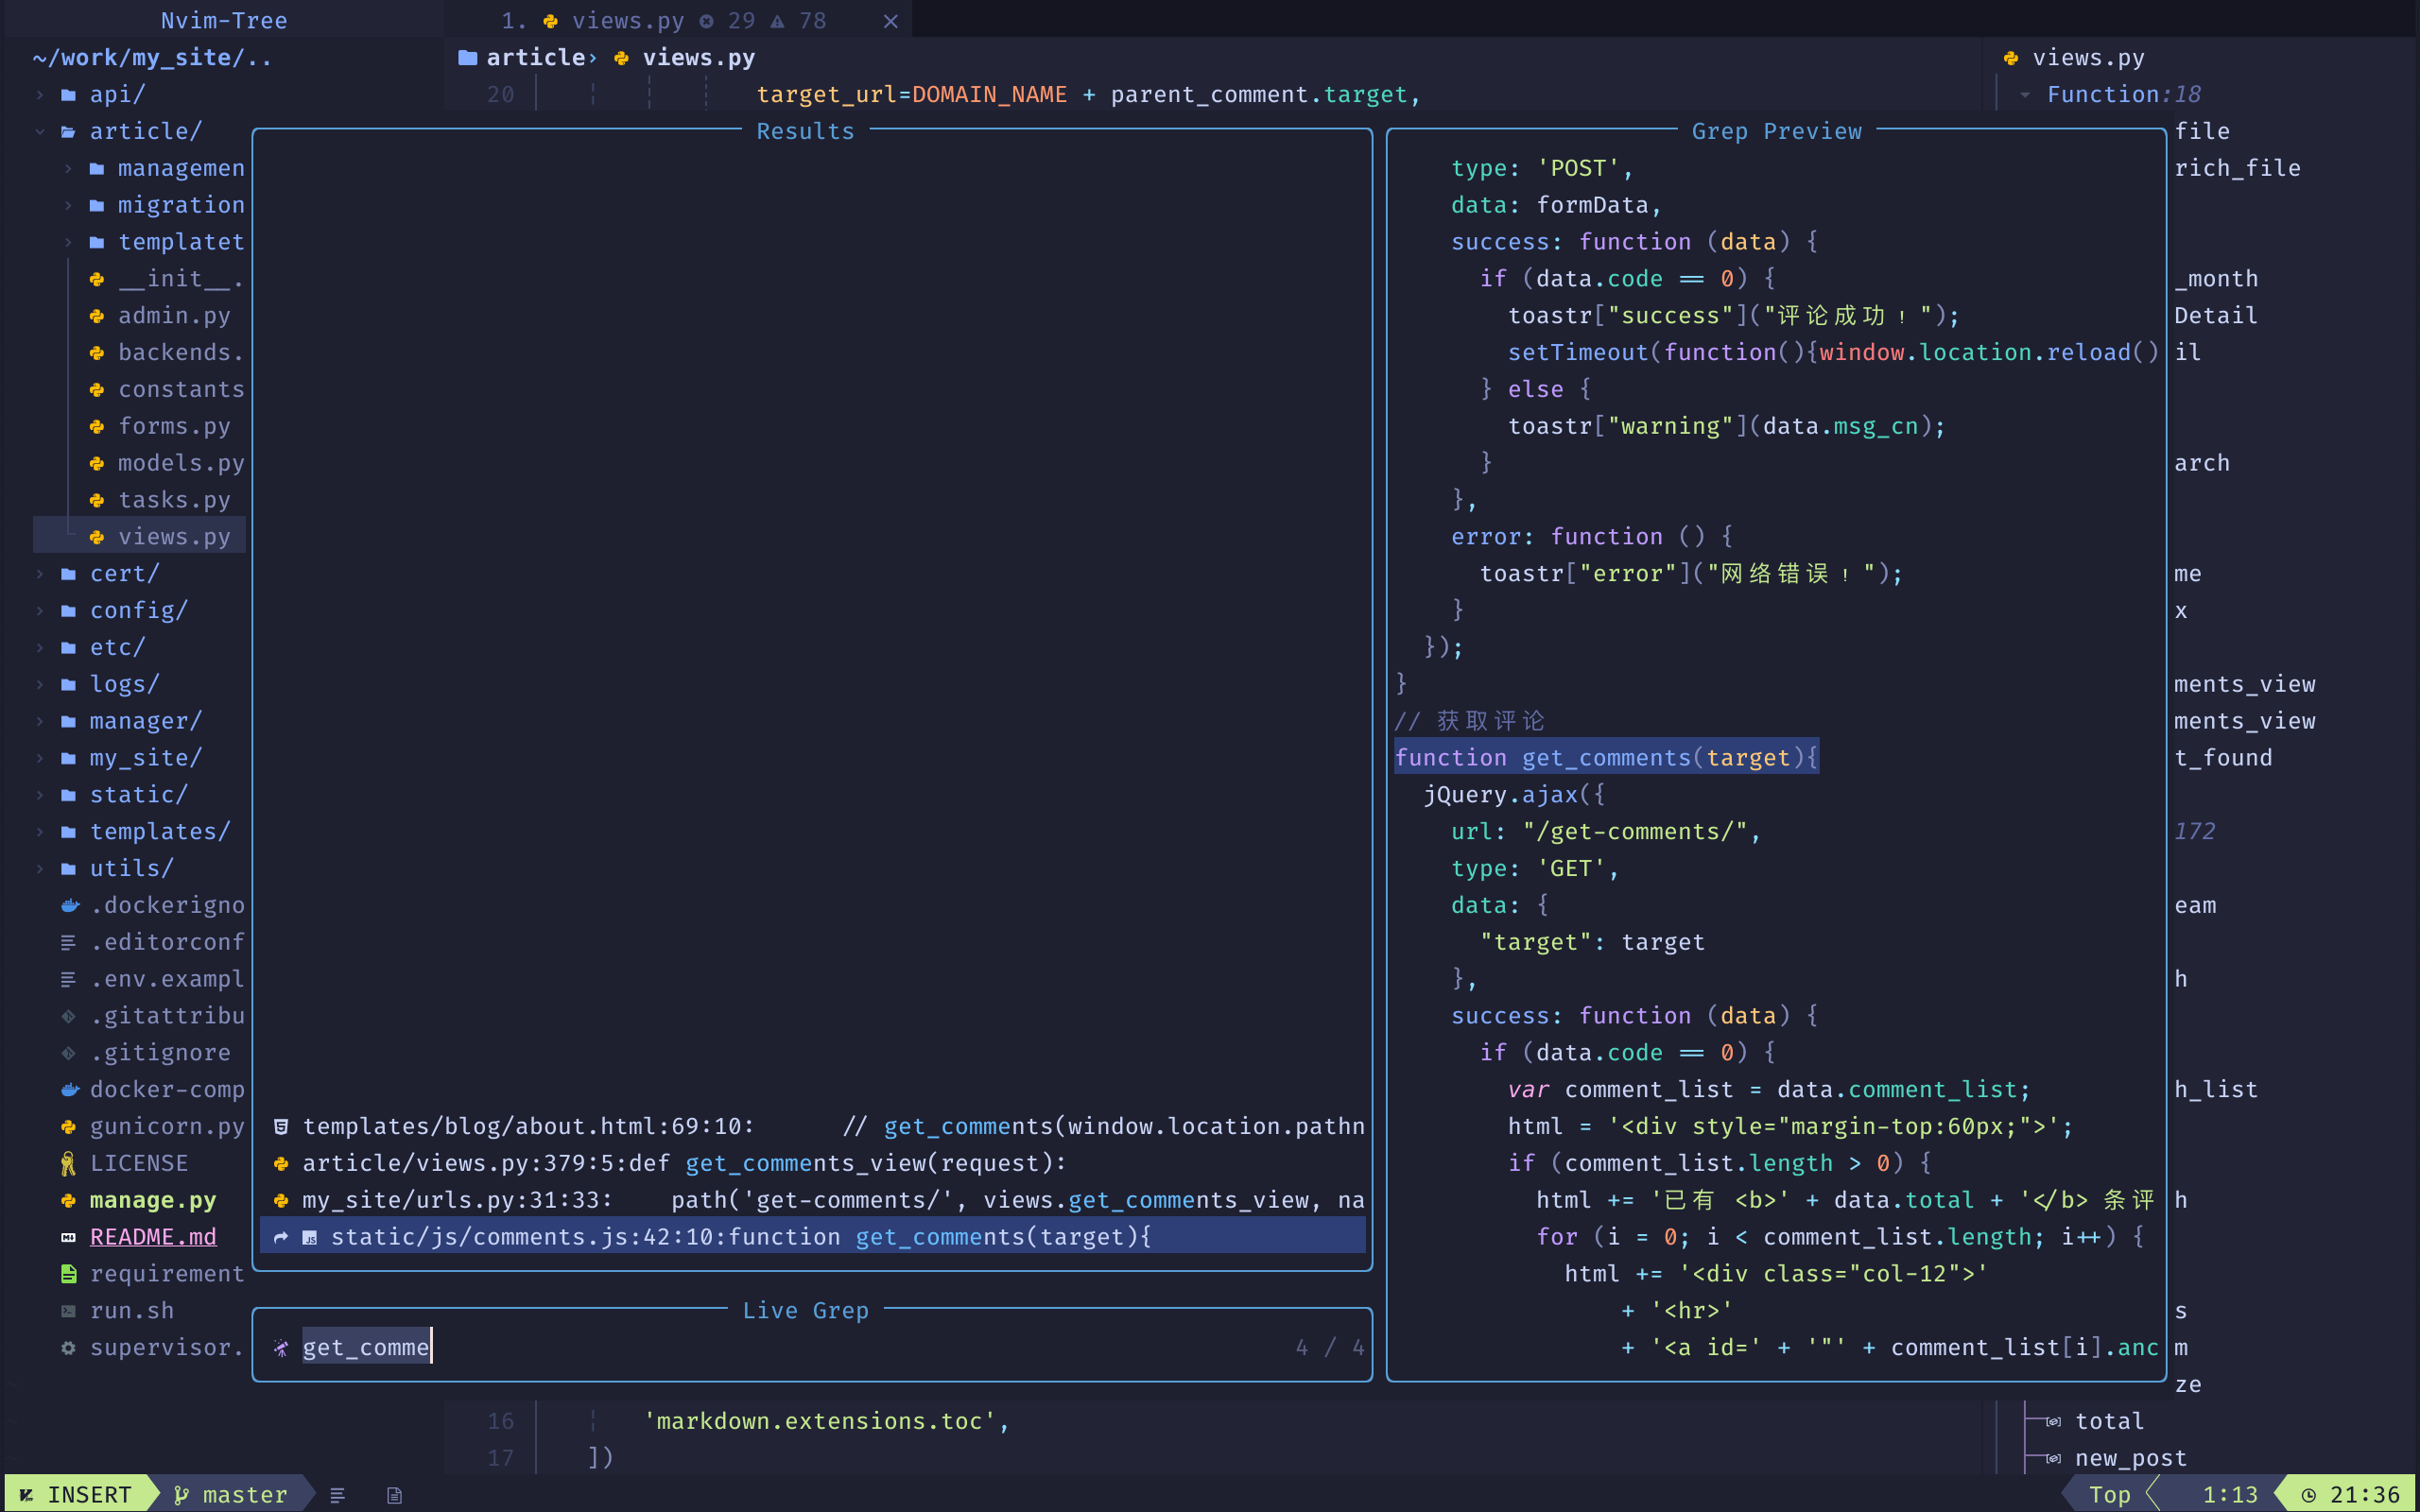Click the article breadcrumb in the winbar
The width and height of the screenshot is (2420, 1512).
(x=535, y=57)
